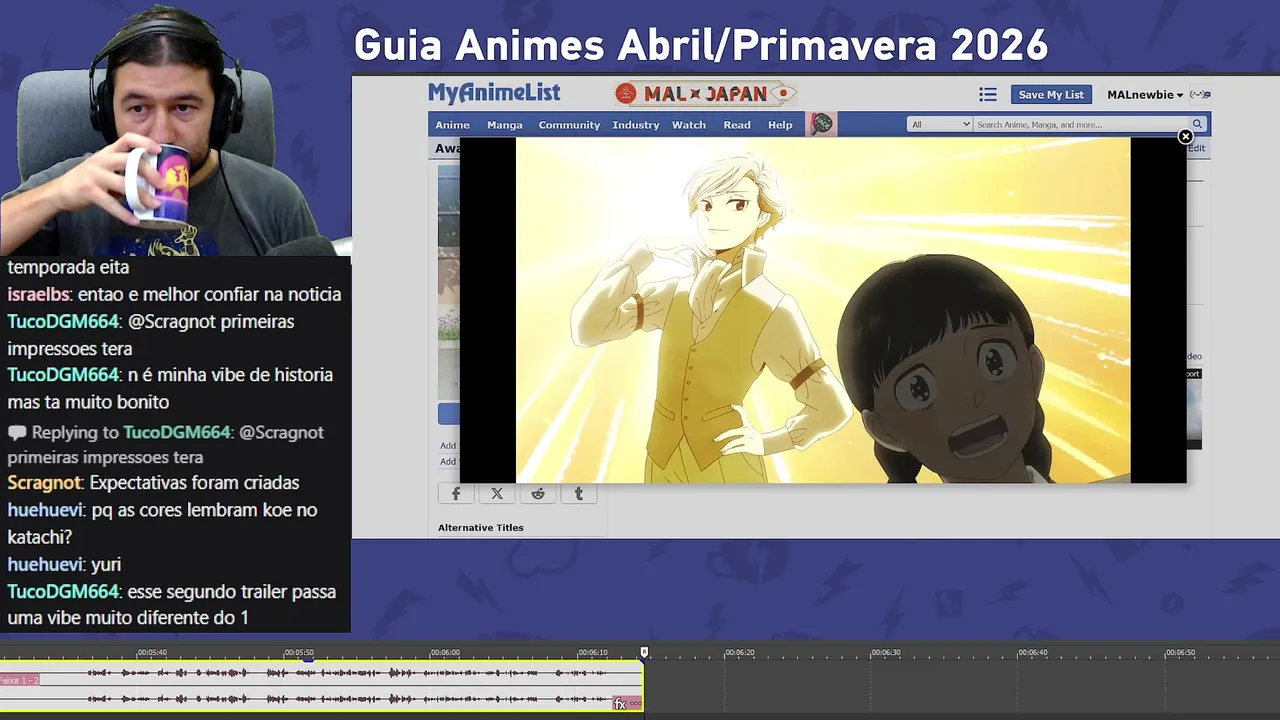Focus the Search Anime, Manga field

(1081, 124)
